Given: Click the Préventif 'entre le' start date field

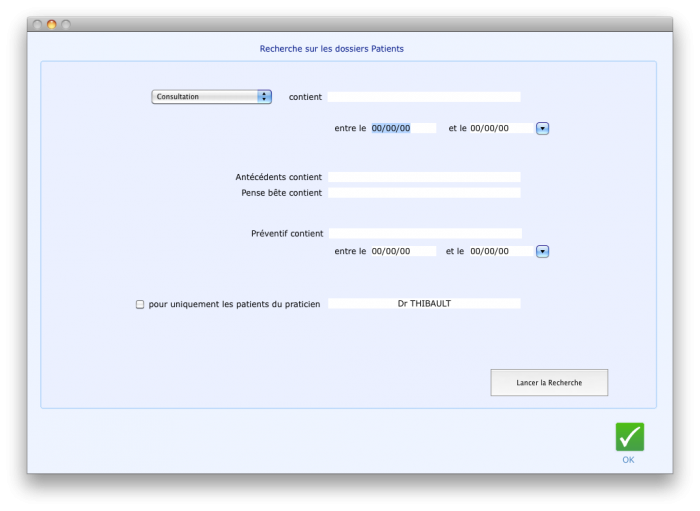Looking at the screenshot, I should coord(403,251).
